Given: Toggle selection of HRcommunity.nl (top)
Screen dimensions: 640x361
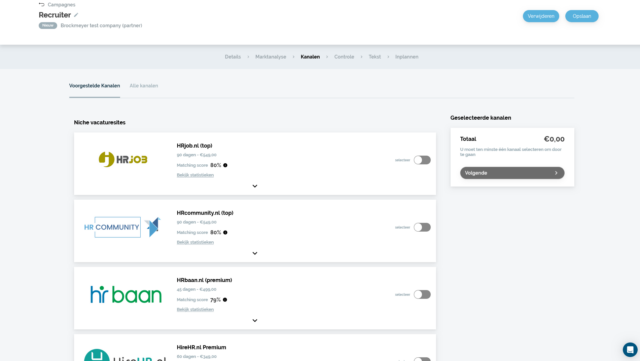Looking at the screenshot, I should coord(422,227).
